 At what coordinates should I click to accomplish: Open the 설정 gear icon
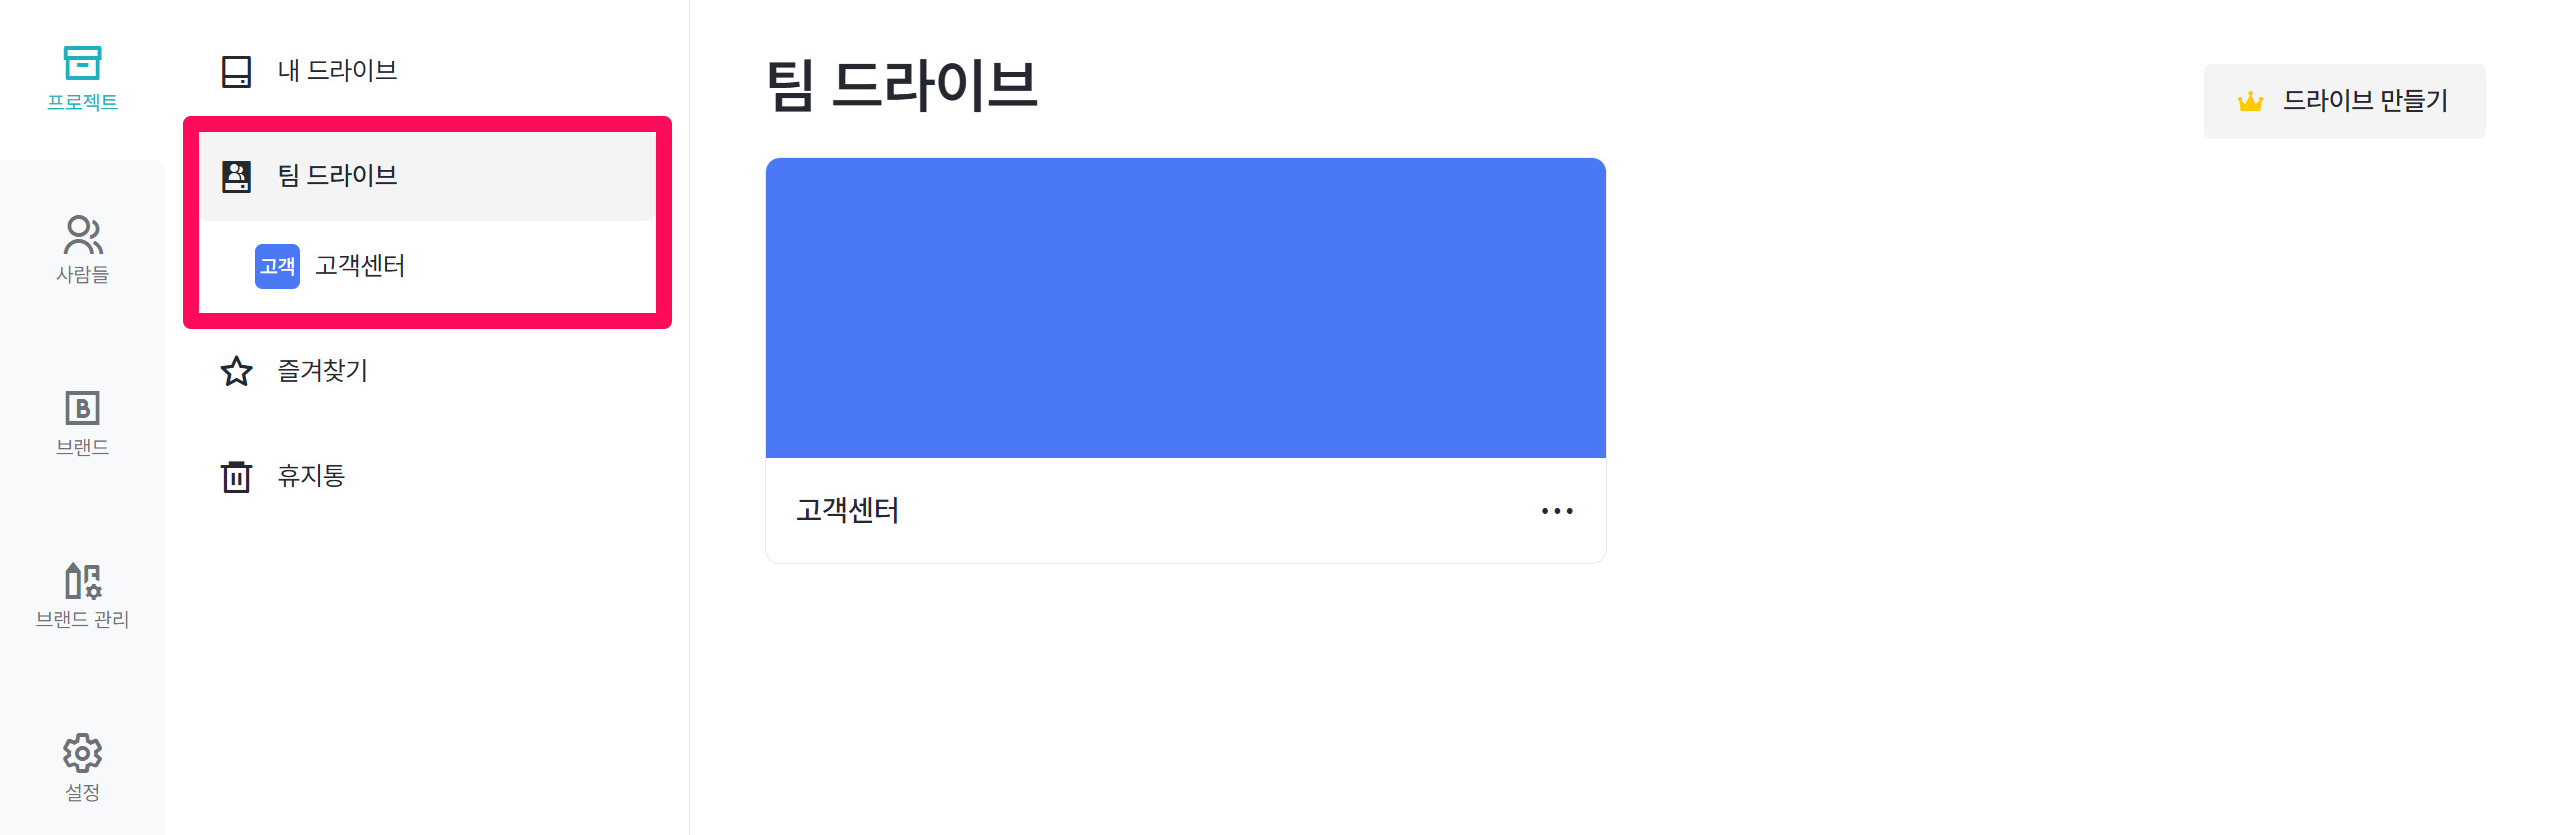pos(82,753)
